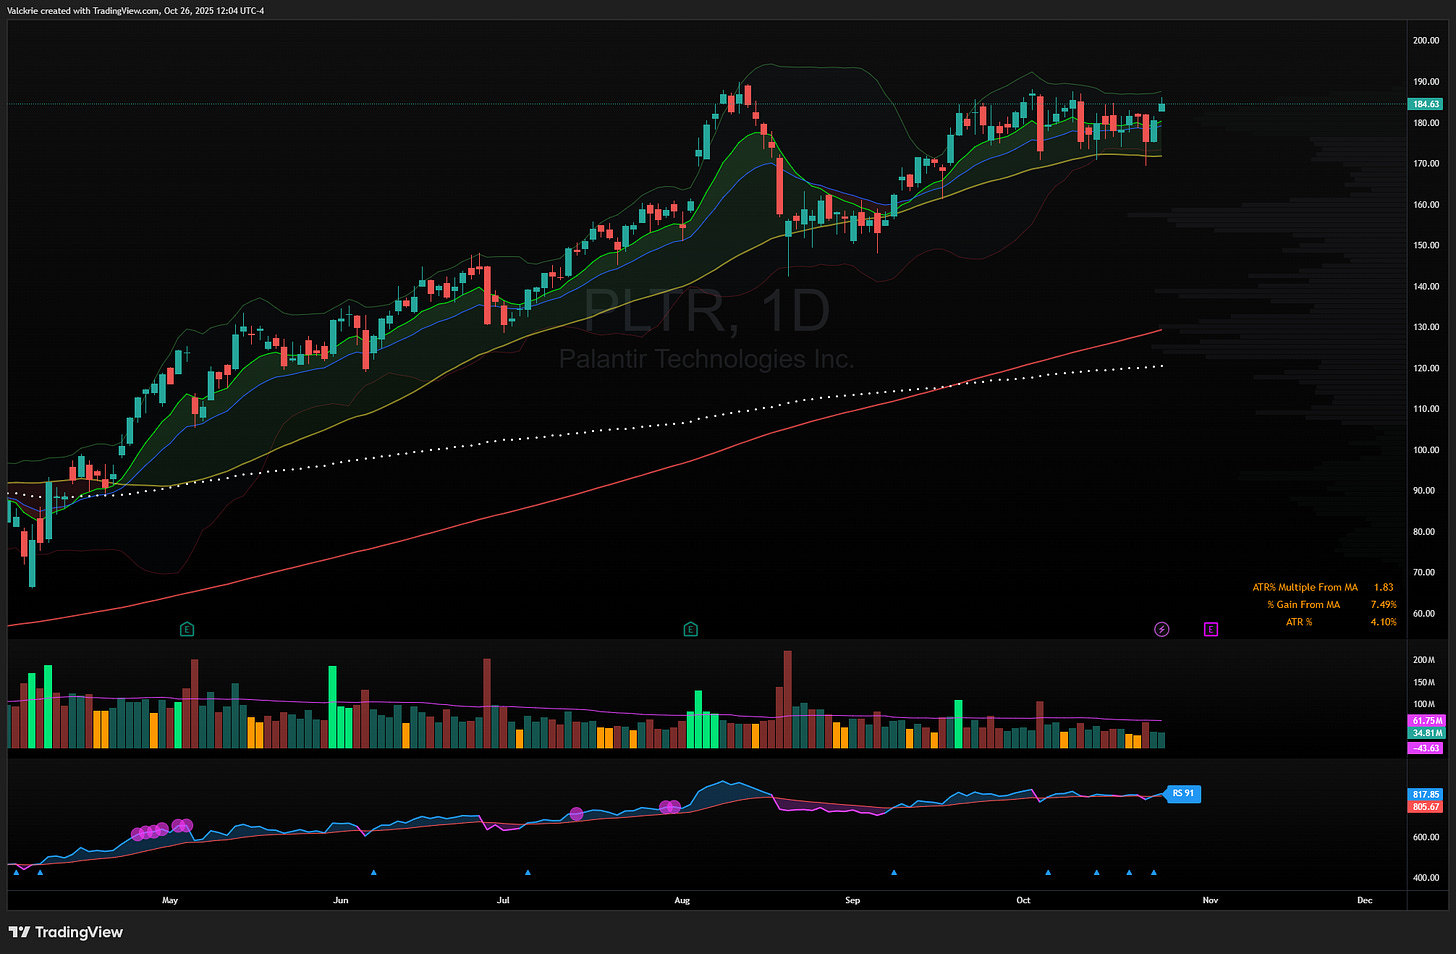Click the 200.00 price axis label
The width and height of the screenshot is (1456, 954).
tap(1426, 41)
